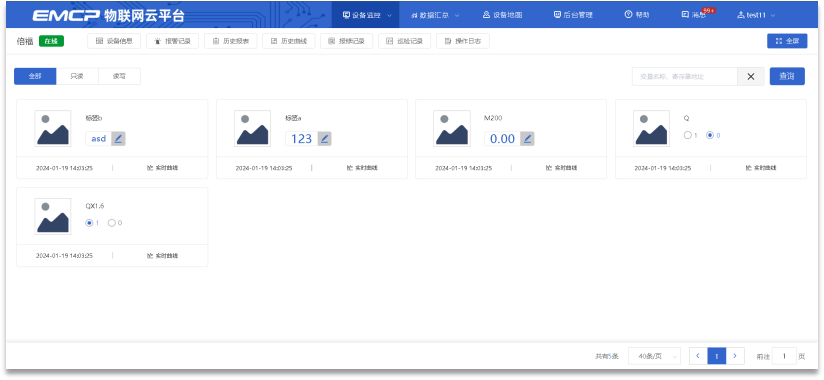The image size is (824, 380).
Task: Open real-time curve link in the 123 card
Action: [x=362, y=168]
